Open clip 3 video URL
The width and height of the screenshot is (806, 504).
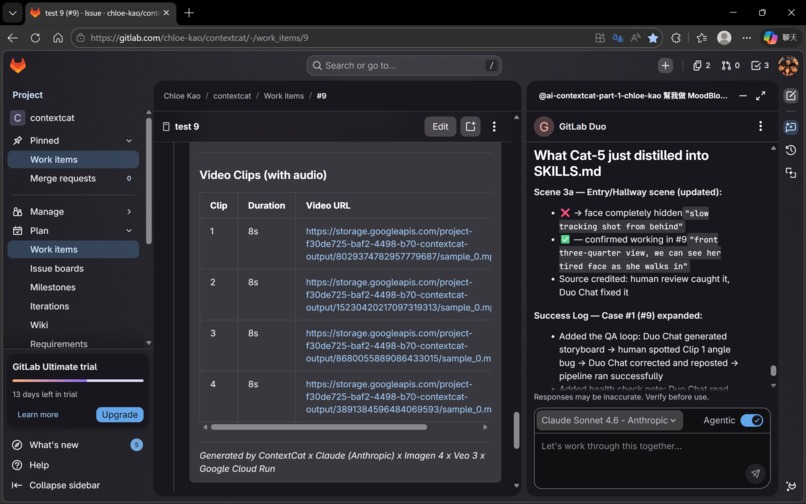(398, 346)
